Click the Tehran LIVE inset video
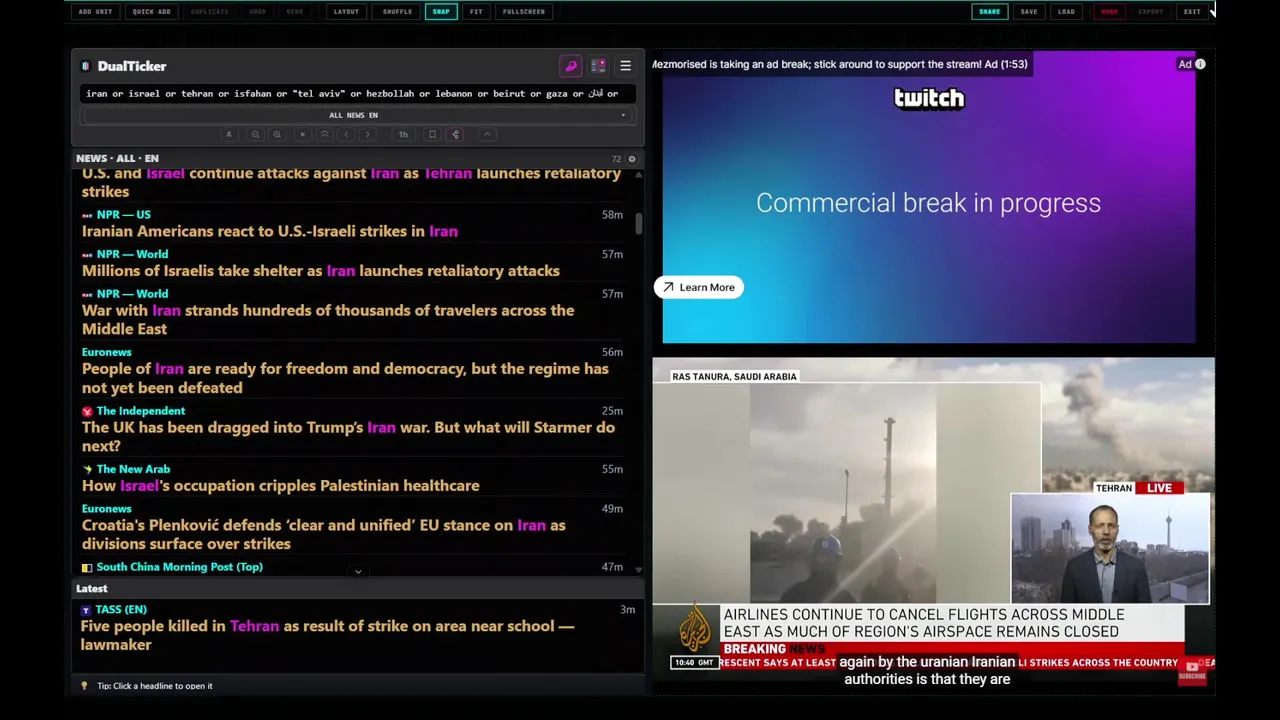Screen dimensions: 1280x720 point(1110,548)
